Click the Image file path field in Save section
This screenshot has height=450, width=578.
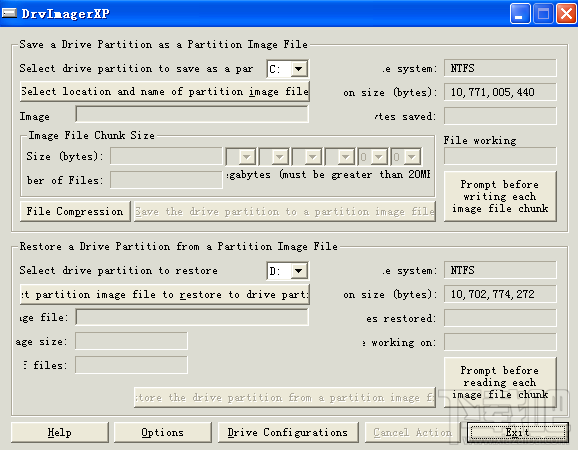coord(192,114)
